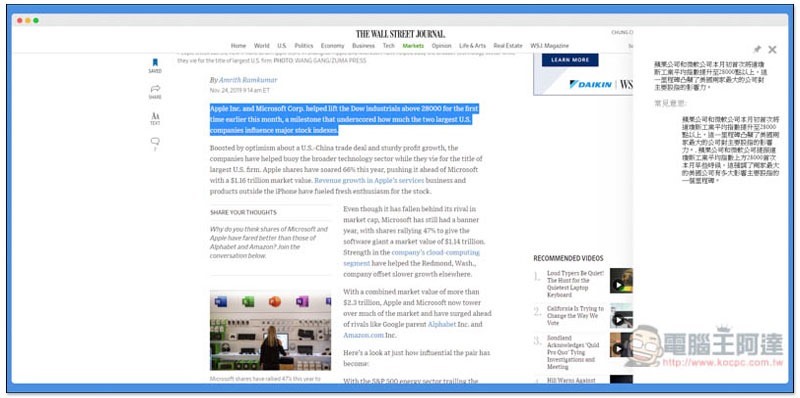Image resolution: width=800 pixels, height=398 pixels.
Task: Click the Saved bookmark icon
Action: [x=155, y=63]
